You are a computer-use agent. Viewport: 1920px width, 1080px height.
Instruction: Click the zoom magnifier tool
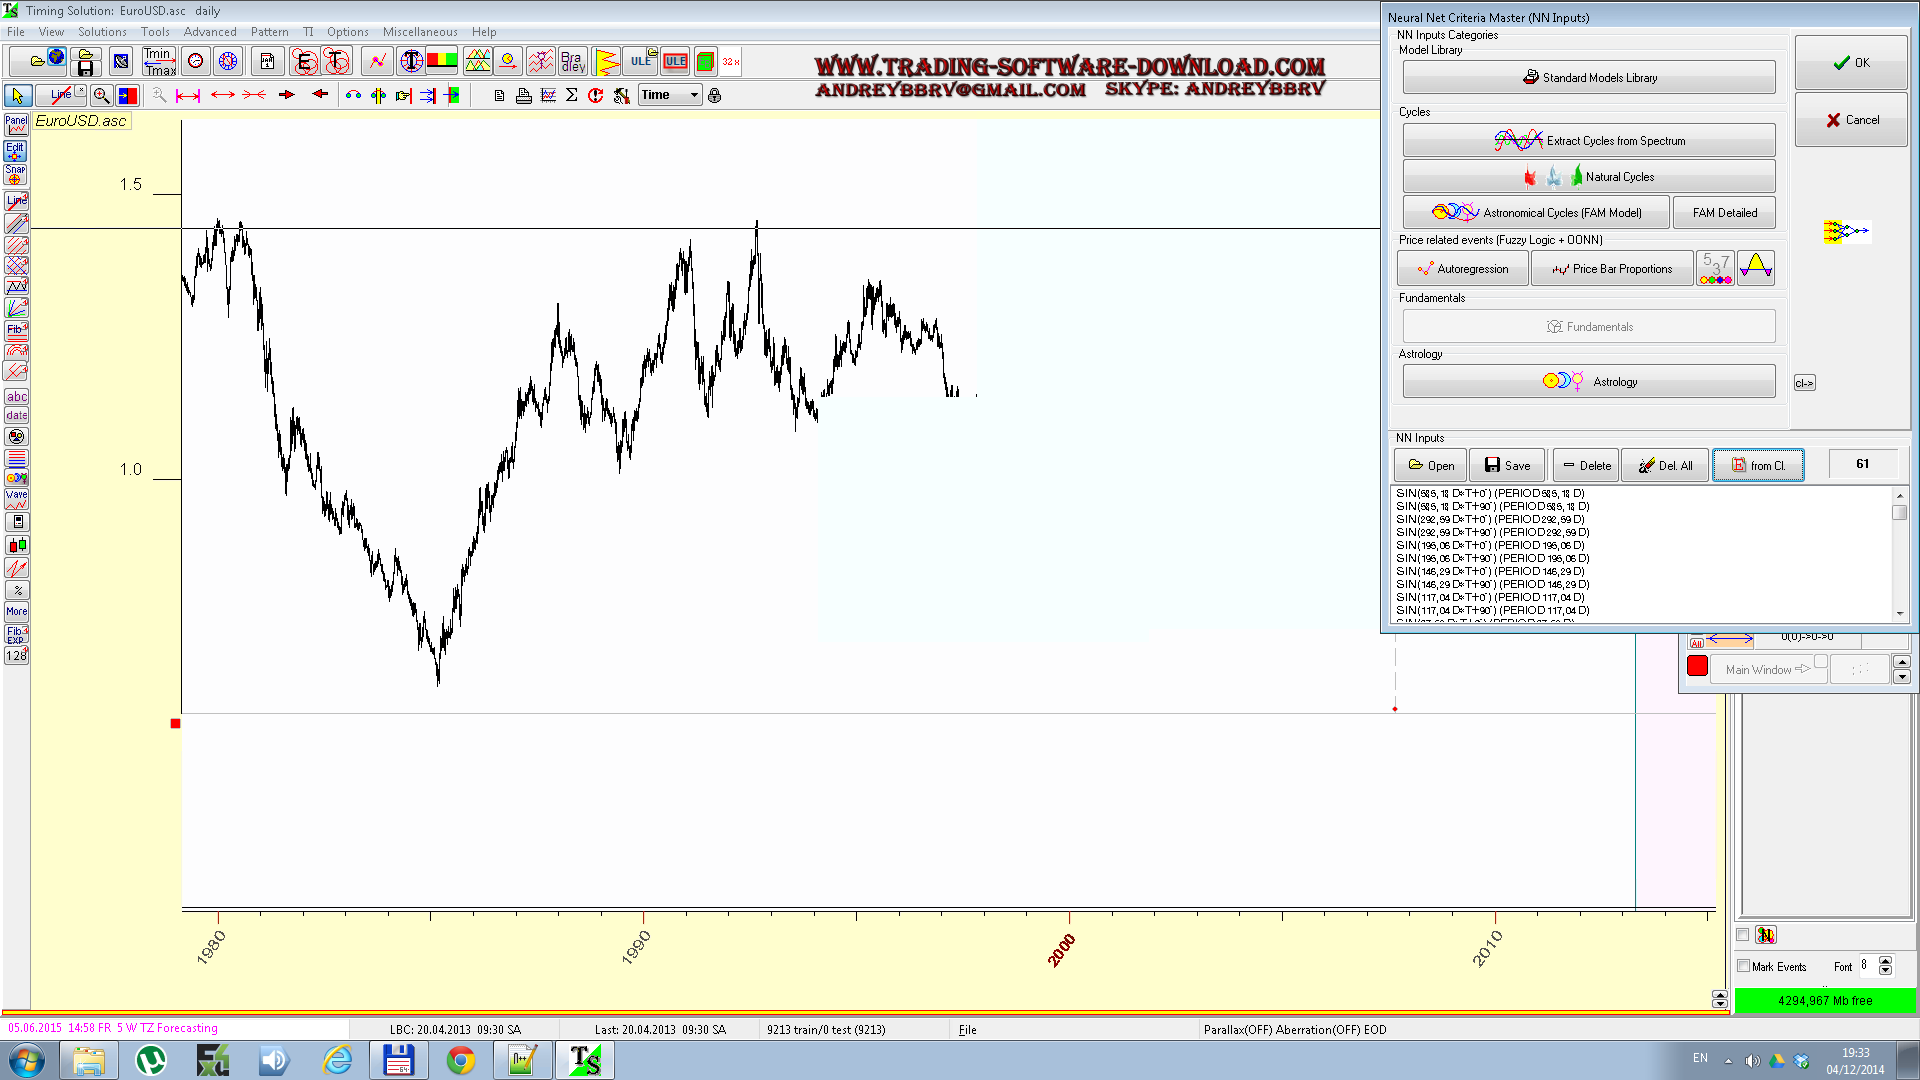(x=101, y=96)
